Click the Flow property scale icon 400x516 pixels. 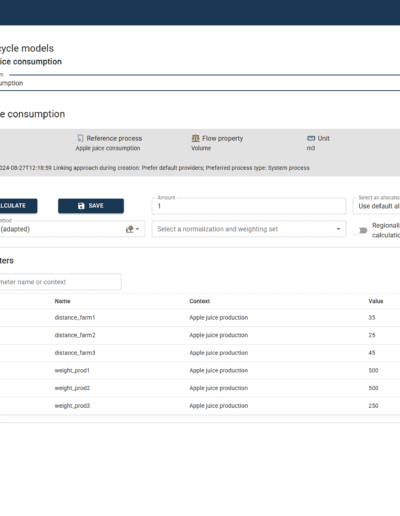pos(195,138)
